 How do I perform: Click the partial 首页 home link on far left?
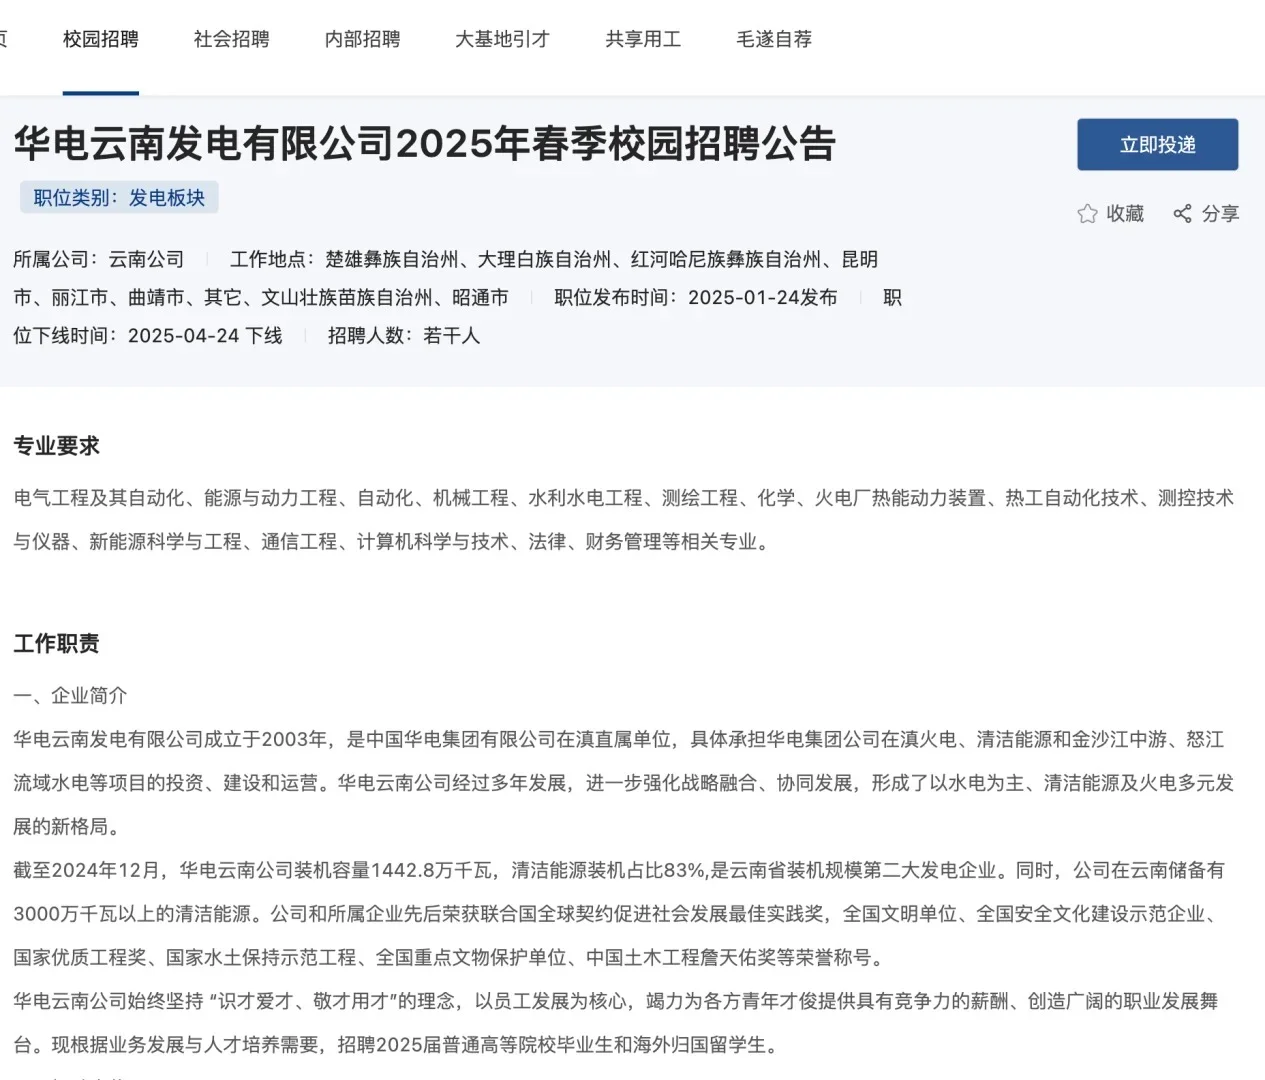(x=6, y=39)
